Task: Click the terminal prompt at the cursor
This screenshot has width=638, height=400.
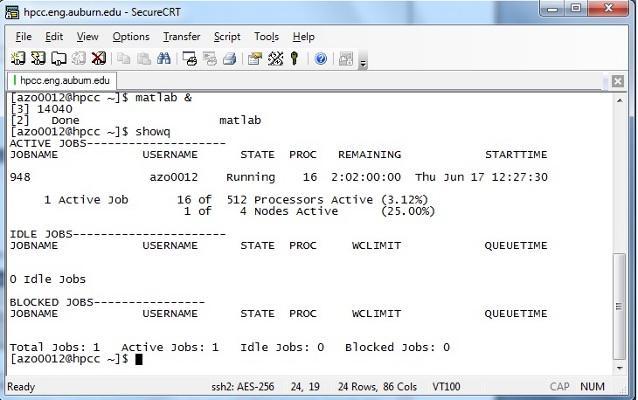Action: (140, 359)
